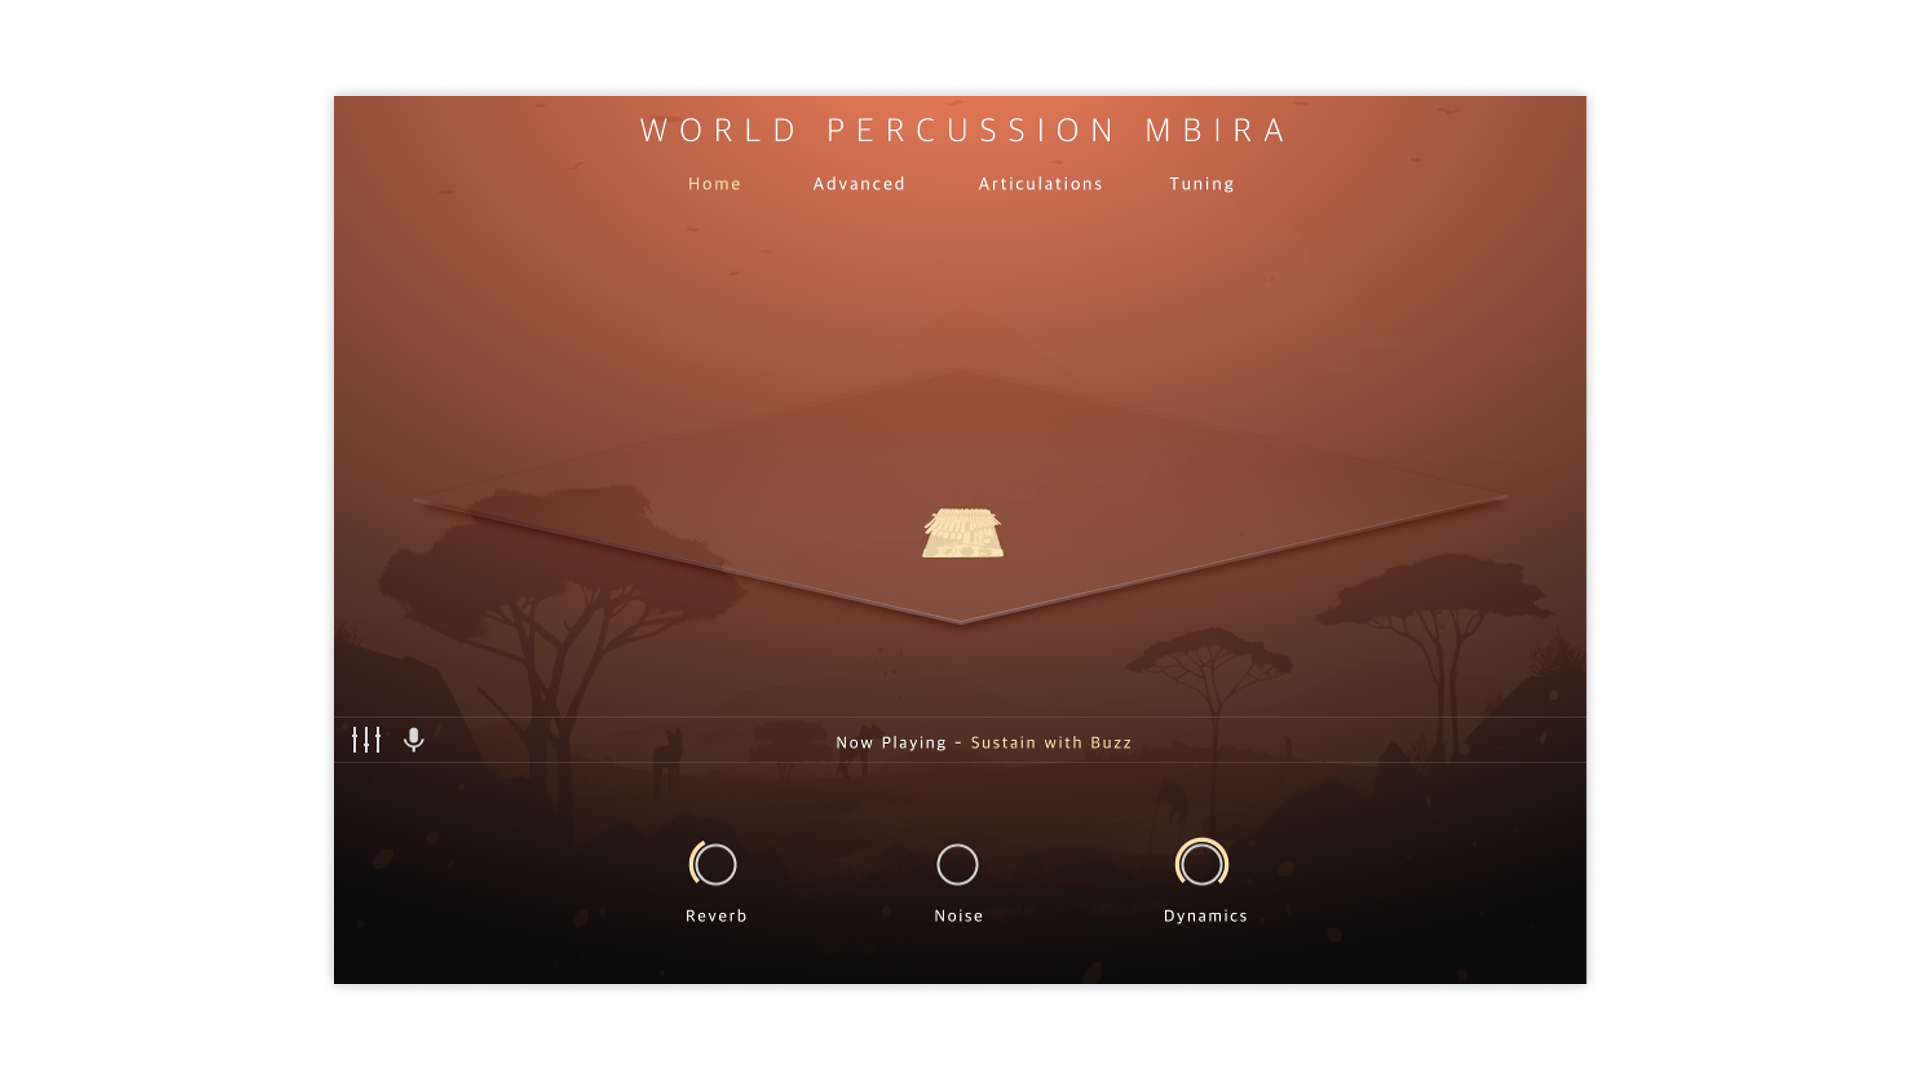The width and height of the screenshot is (1920, 1080).
Task: Click the Sustain with Buzz articulation name
Action: [x=1051, y=743]
